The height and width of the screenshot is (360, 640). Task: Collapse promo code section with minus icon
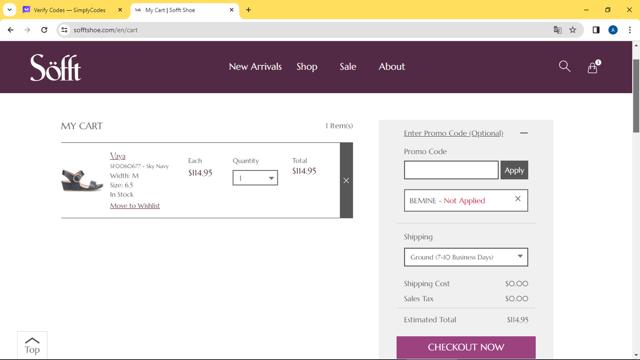524,133
